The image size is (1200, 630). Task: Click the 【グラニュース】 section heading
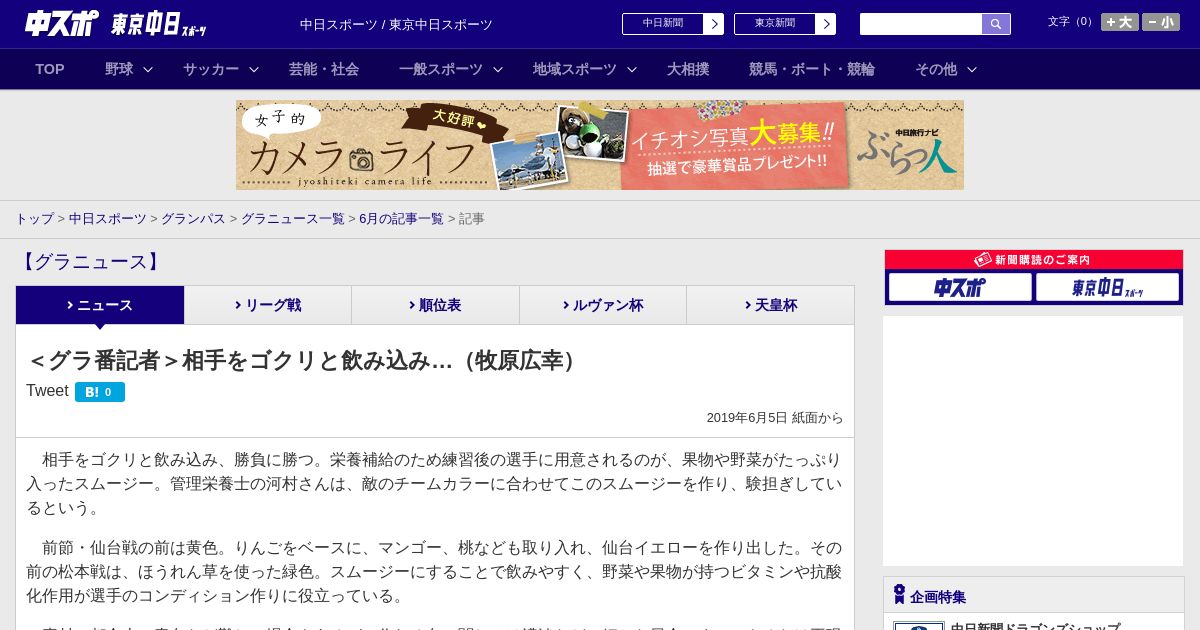(x=89, y=262)
